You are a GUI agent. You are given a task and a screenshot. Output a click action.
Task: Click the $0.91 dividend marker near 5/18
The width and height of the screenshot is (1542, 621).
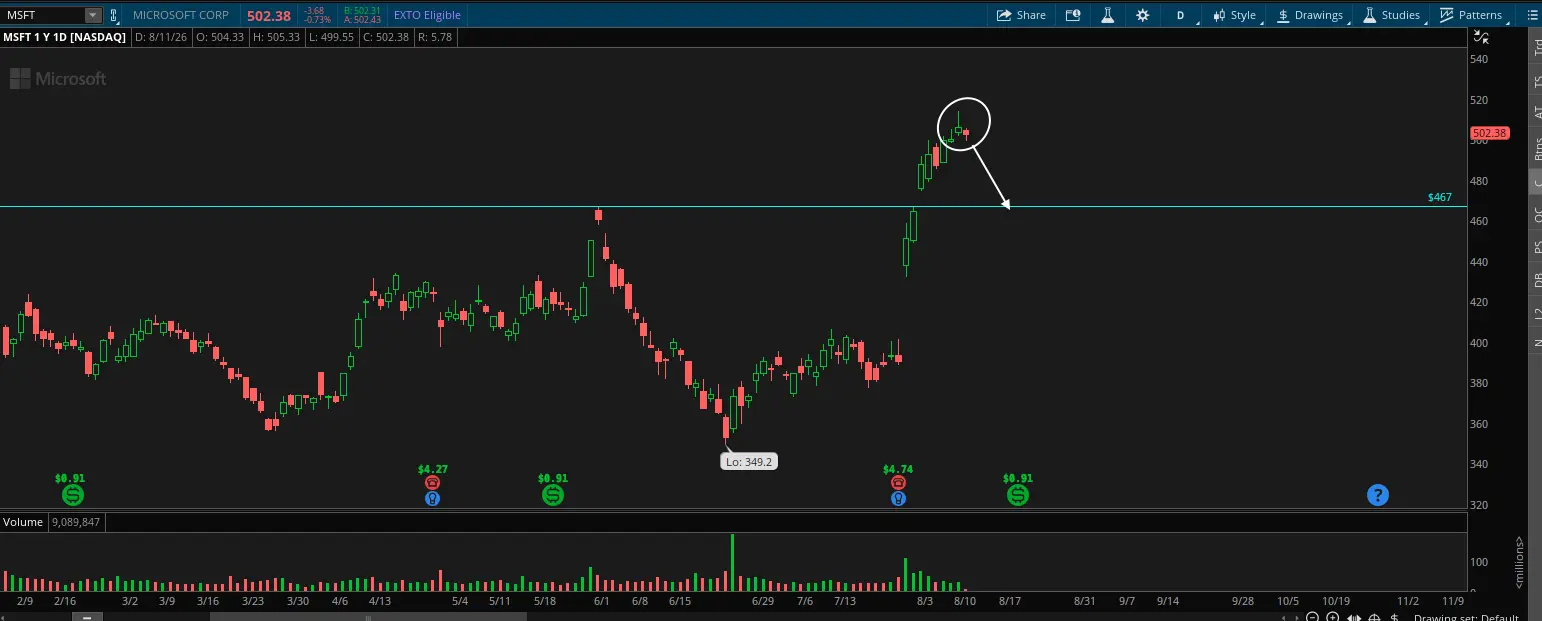coord(552,494)
